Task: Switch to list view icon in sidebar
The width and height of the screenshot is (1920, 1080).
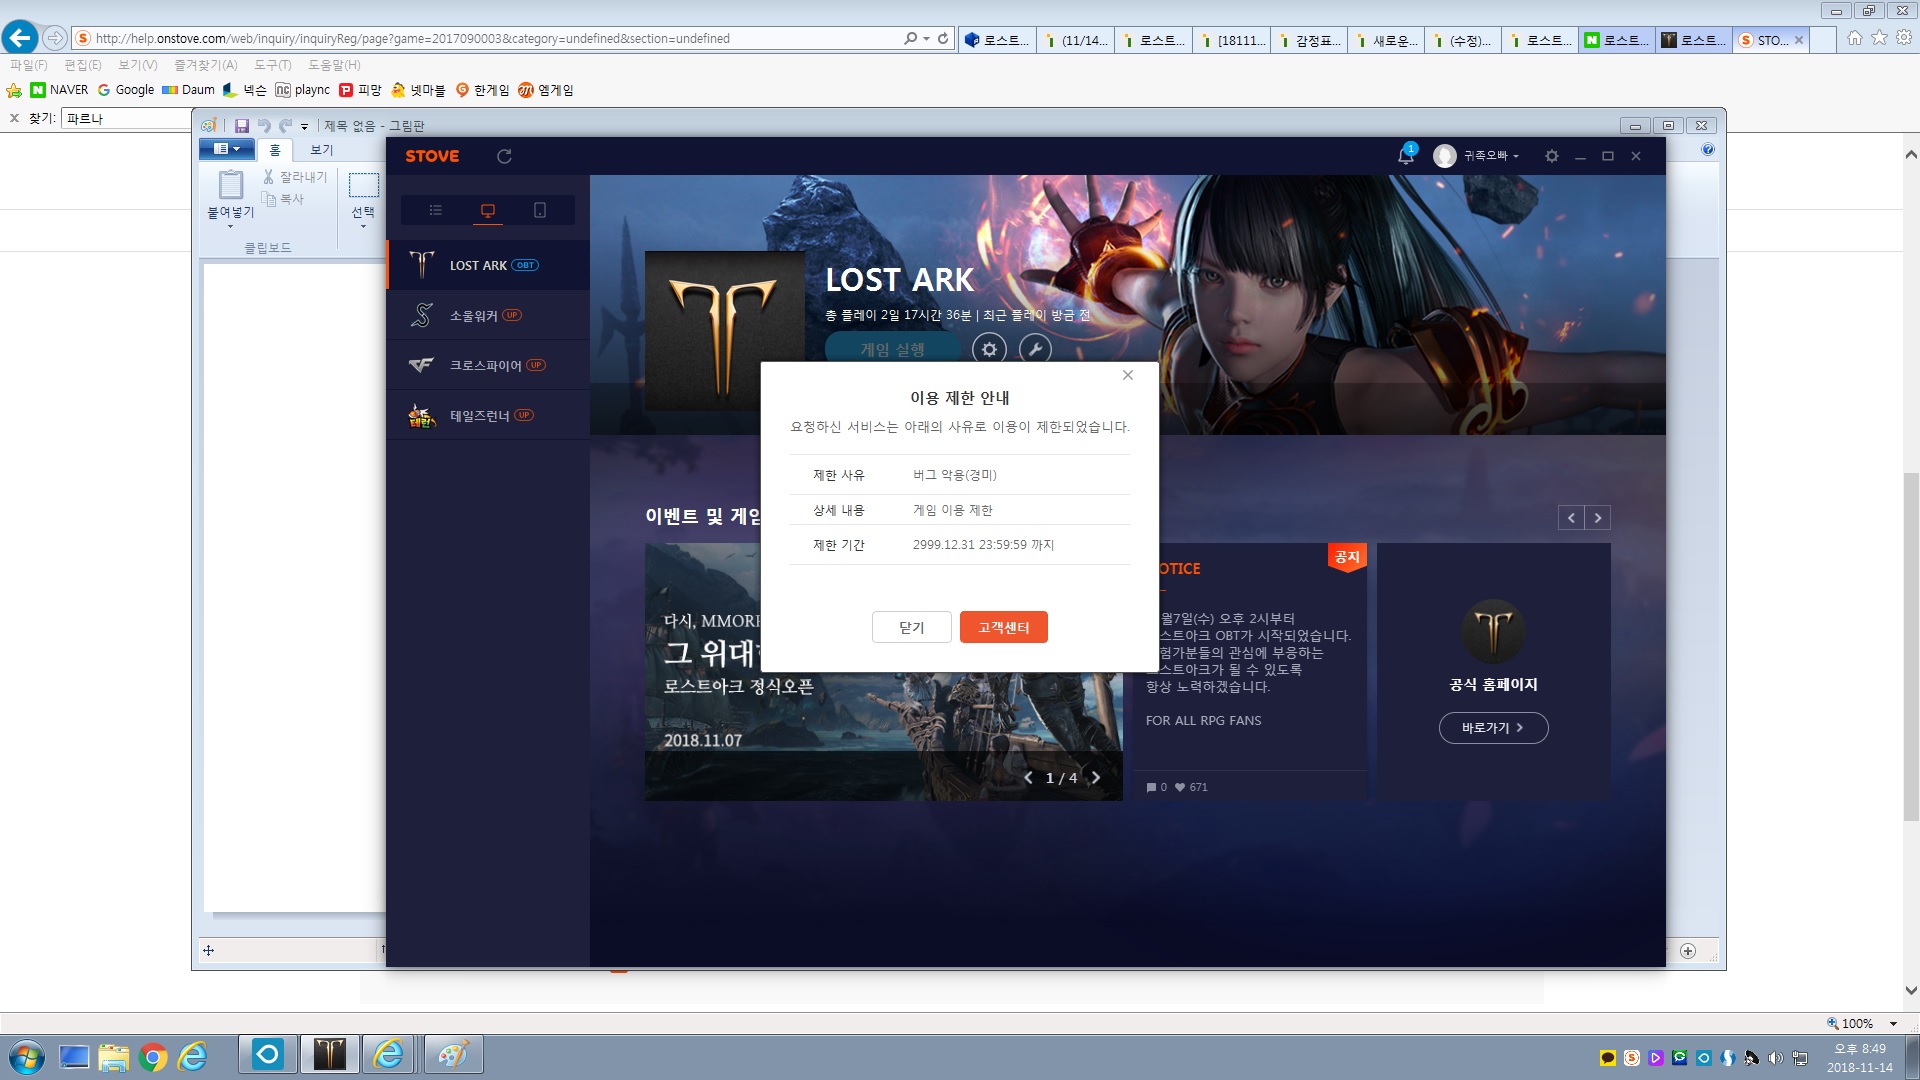Action: tap(435, 210)
